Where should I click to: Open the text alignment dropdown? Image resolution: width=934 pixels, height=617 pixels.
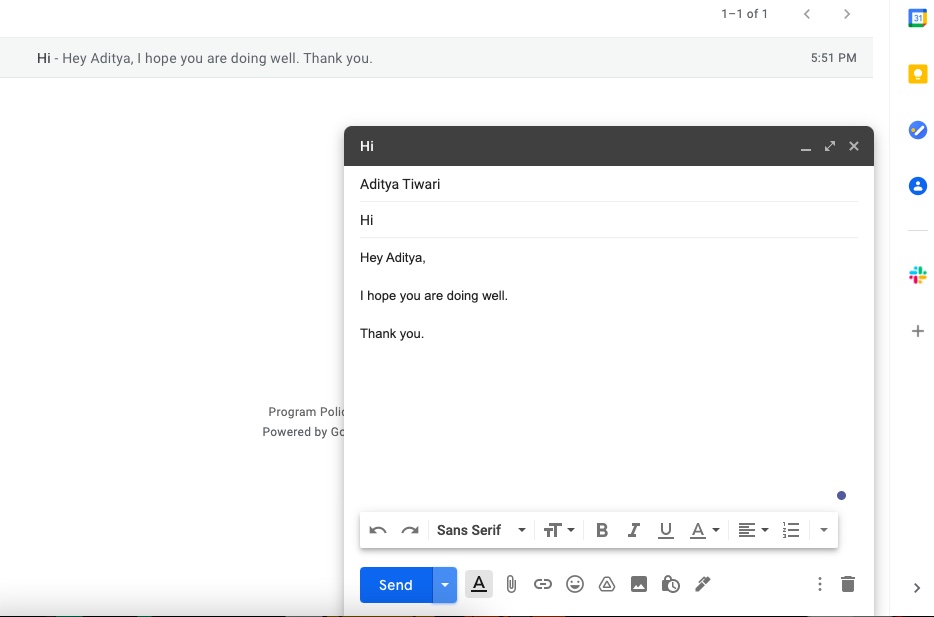752,530
